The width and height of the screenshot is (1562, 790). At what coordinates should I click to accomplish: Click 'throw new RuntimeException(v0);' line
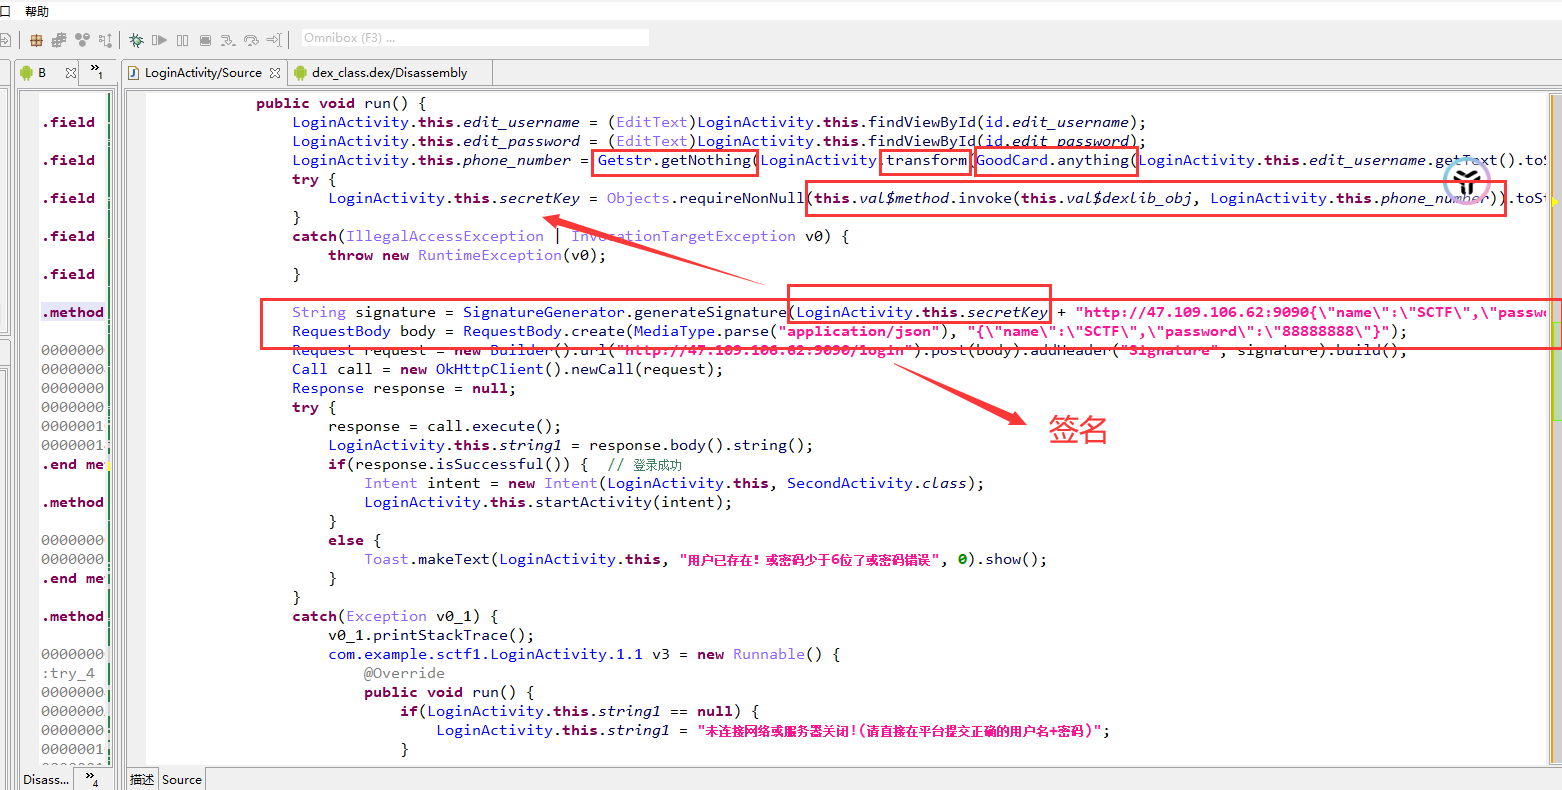click(x=467, y=255)
